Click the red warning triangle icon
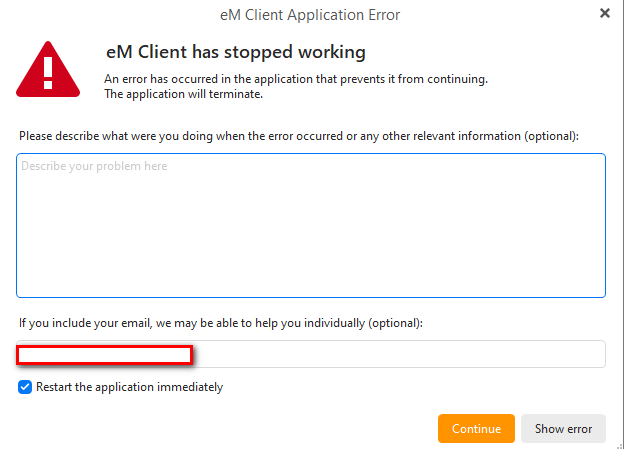Viewport: 624px width, 449px height. click(x=48, y=69)
